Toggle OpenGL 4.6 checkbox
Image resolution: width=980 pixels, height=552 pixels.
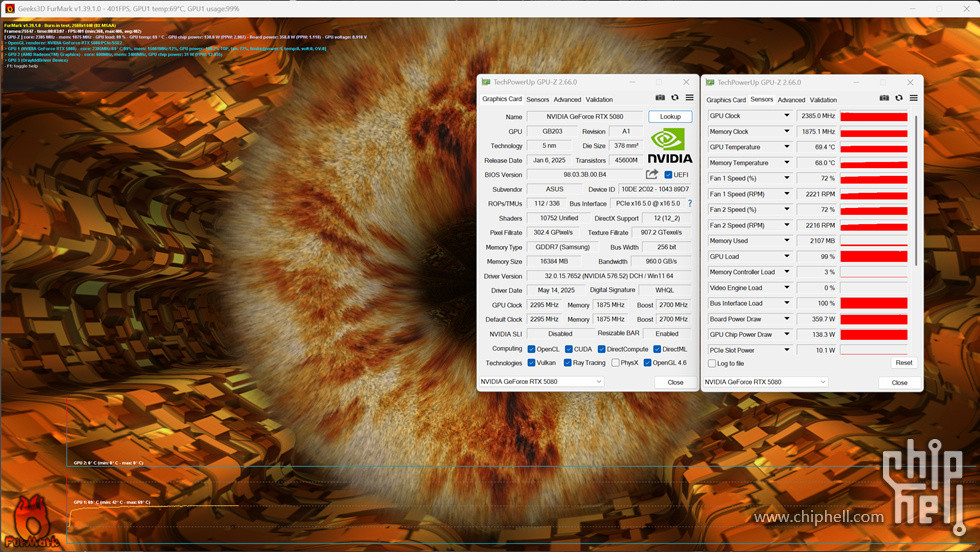click(x=648, y=363)
